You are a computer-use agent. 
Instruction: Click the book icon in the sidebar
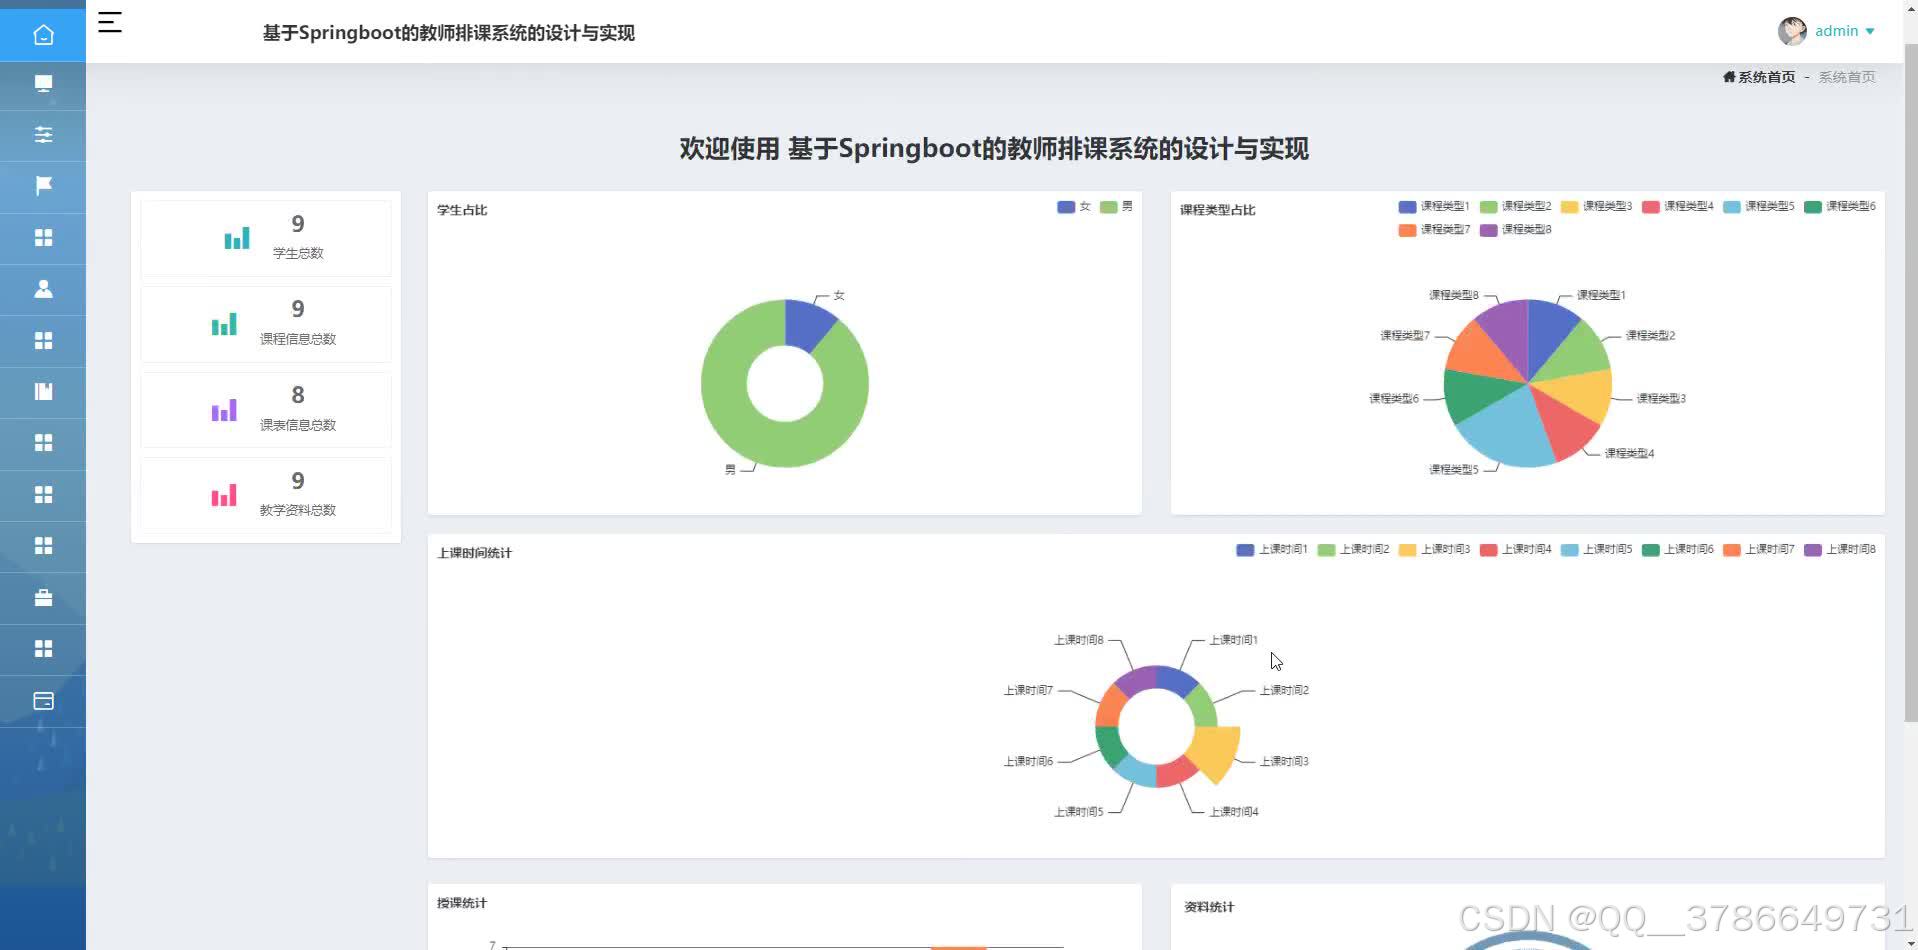click(x=43, y=391)
